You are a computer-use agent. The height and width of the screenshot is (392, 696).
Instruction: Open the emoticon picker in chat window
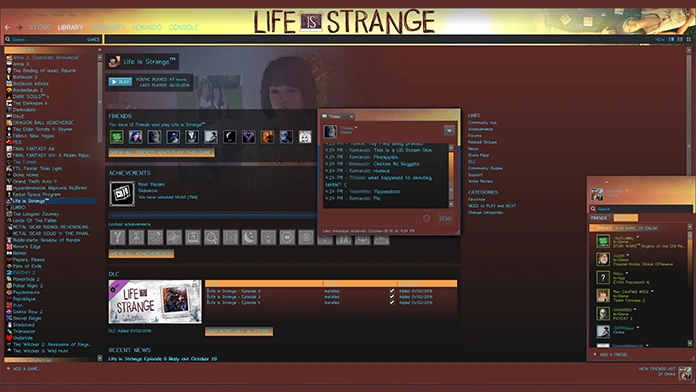[x=426, y=218]
